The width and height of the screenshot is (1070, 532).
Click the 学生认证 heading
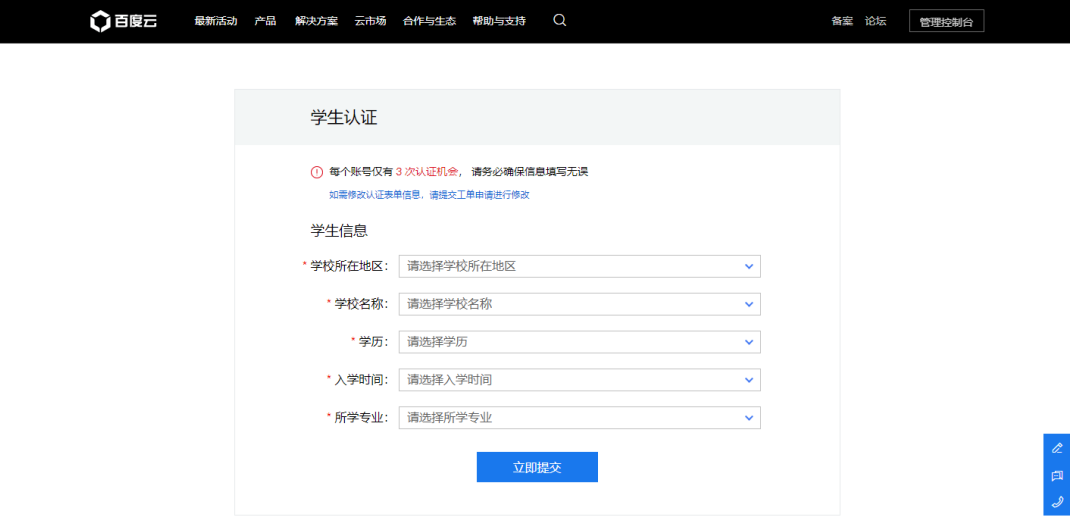[x=344, y=117]
